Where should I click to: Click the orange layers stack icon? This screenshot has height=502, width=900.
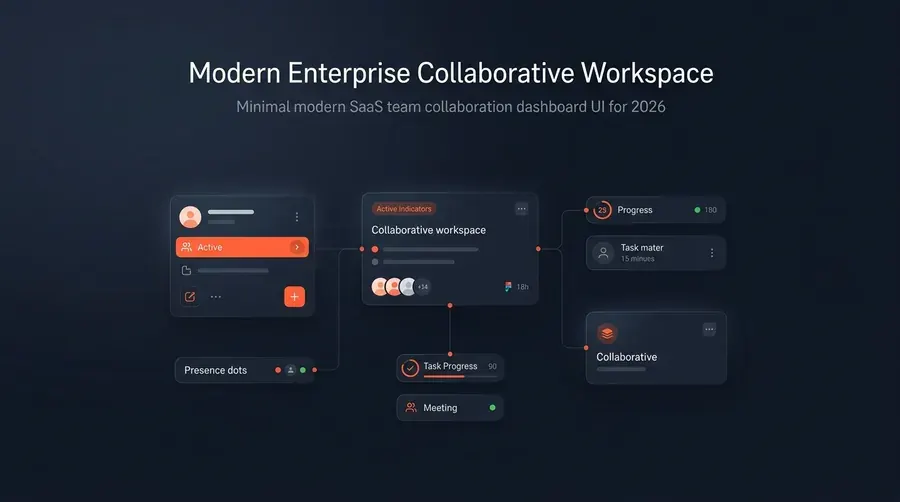click(607, 333)
